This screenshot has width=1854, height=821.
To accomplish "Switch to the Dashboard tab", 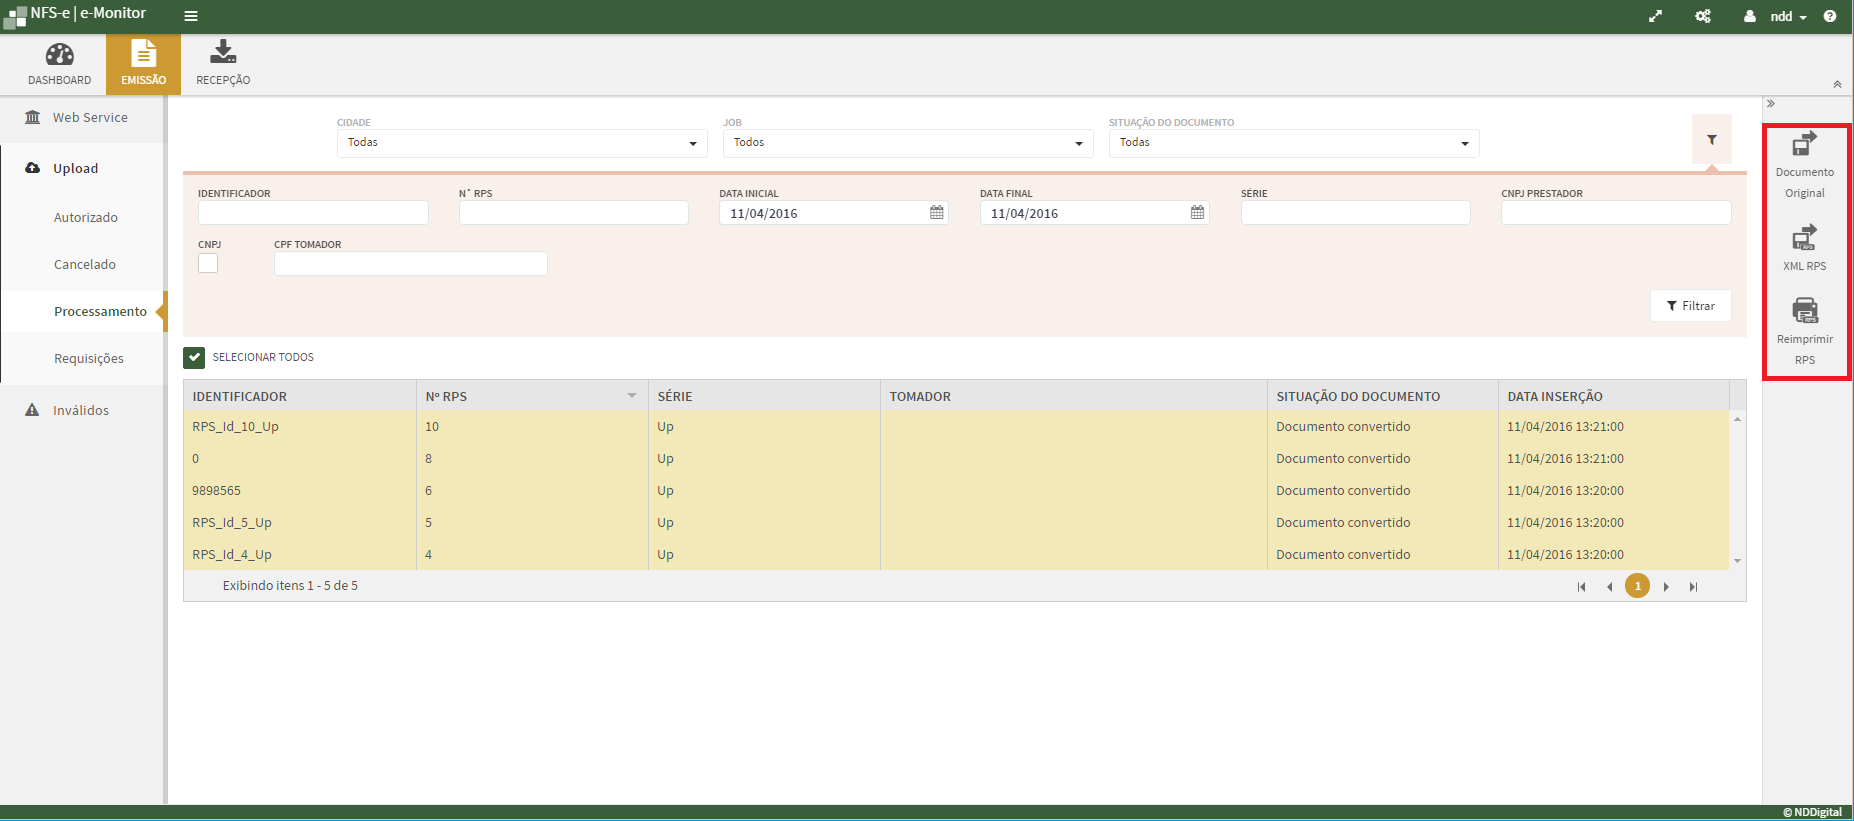I will click(59, 64).
